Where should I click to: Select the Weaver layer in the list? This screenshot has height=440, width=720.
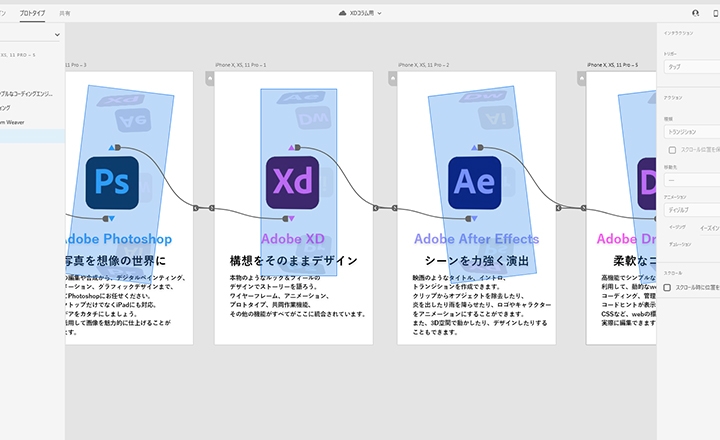[x=25, y=122]
